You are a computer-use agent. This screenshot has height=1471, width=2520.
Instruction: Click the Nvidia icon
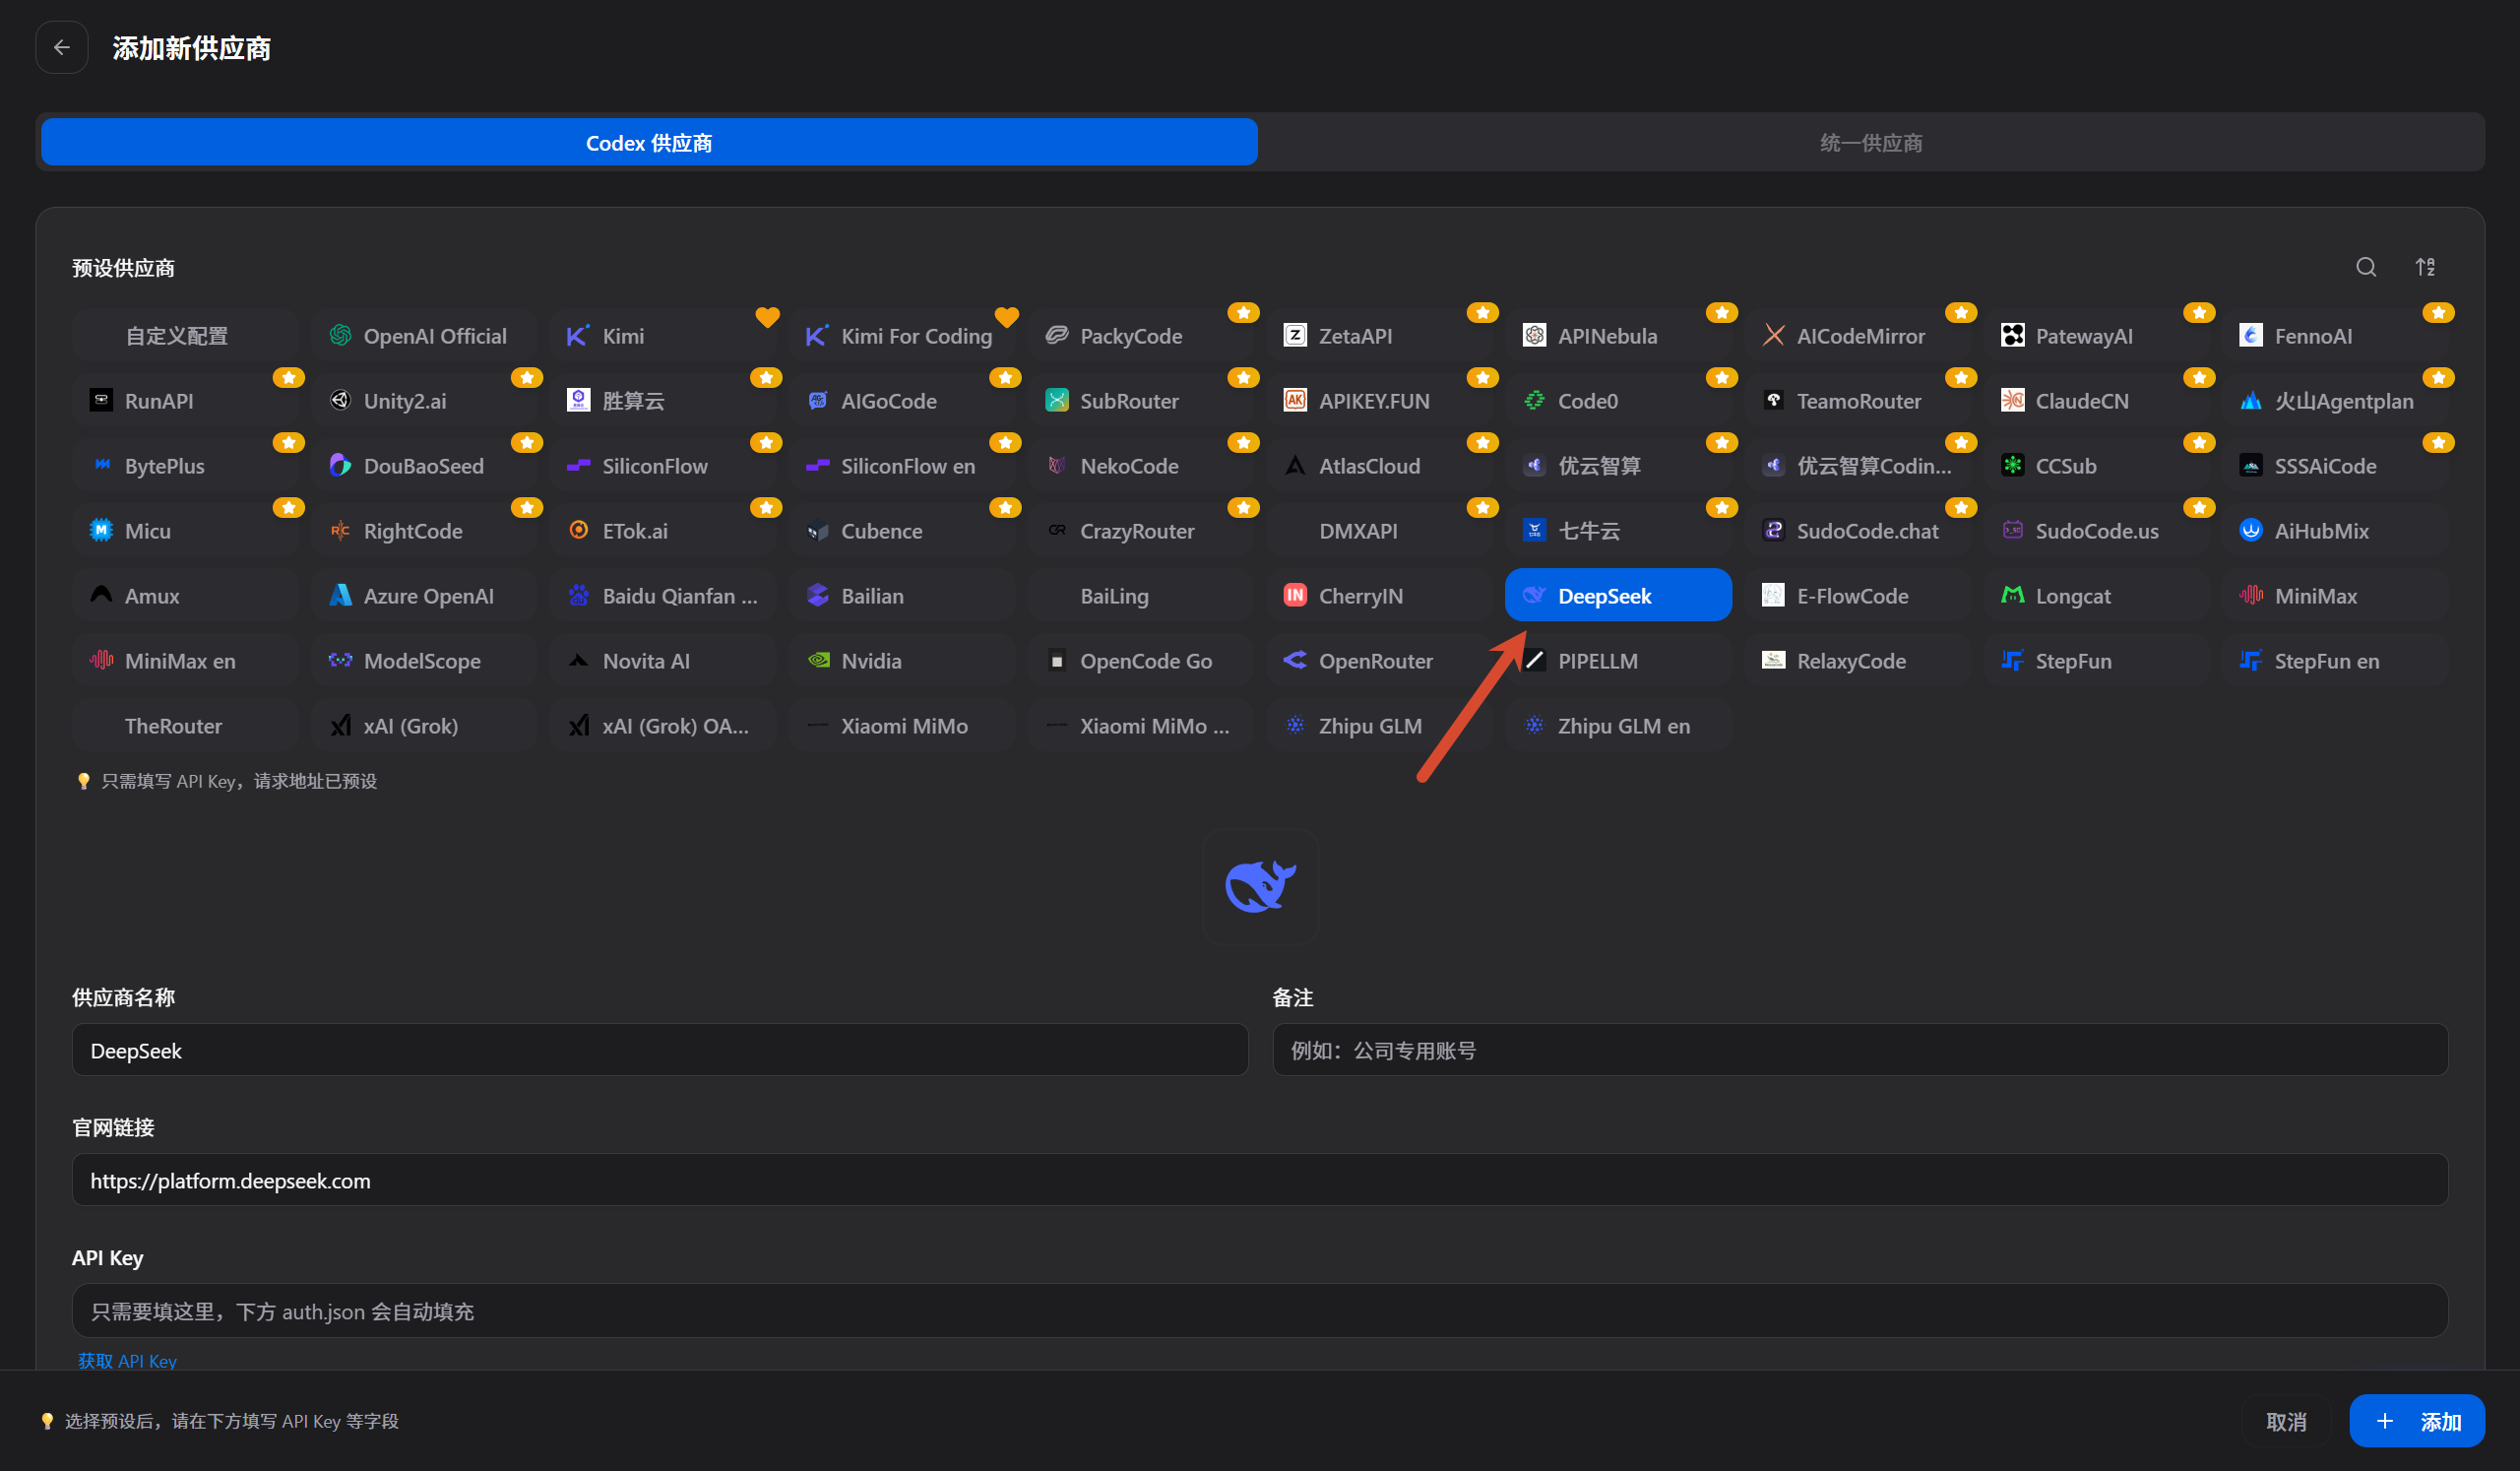click(817, 661)
